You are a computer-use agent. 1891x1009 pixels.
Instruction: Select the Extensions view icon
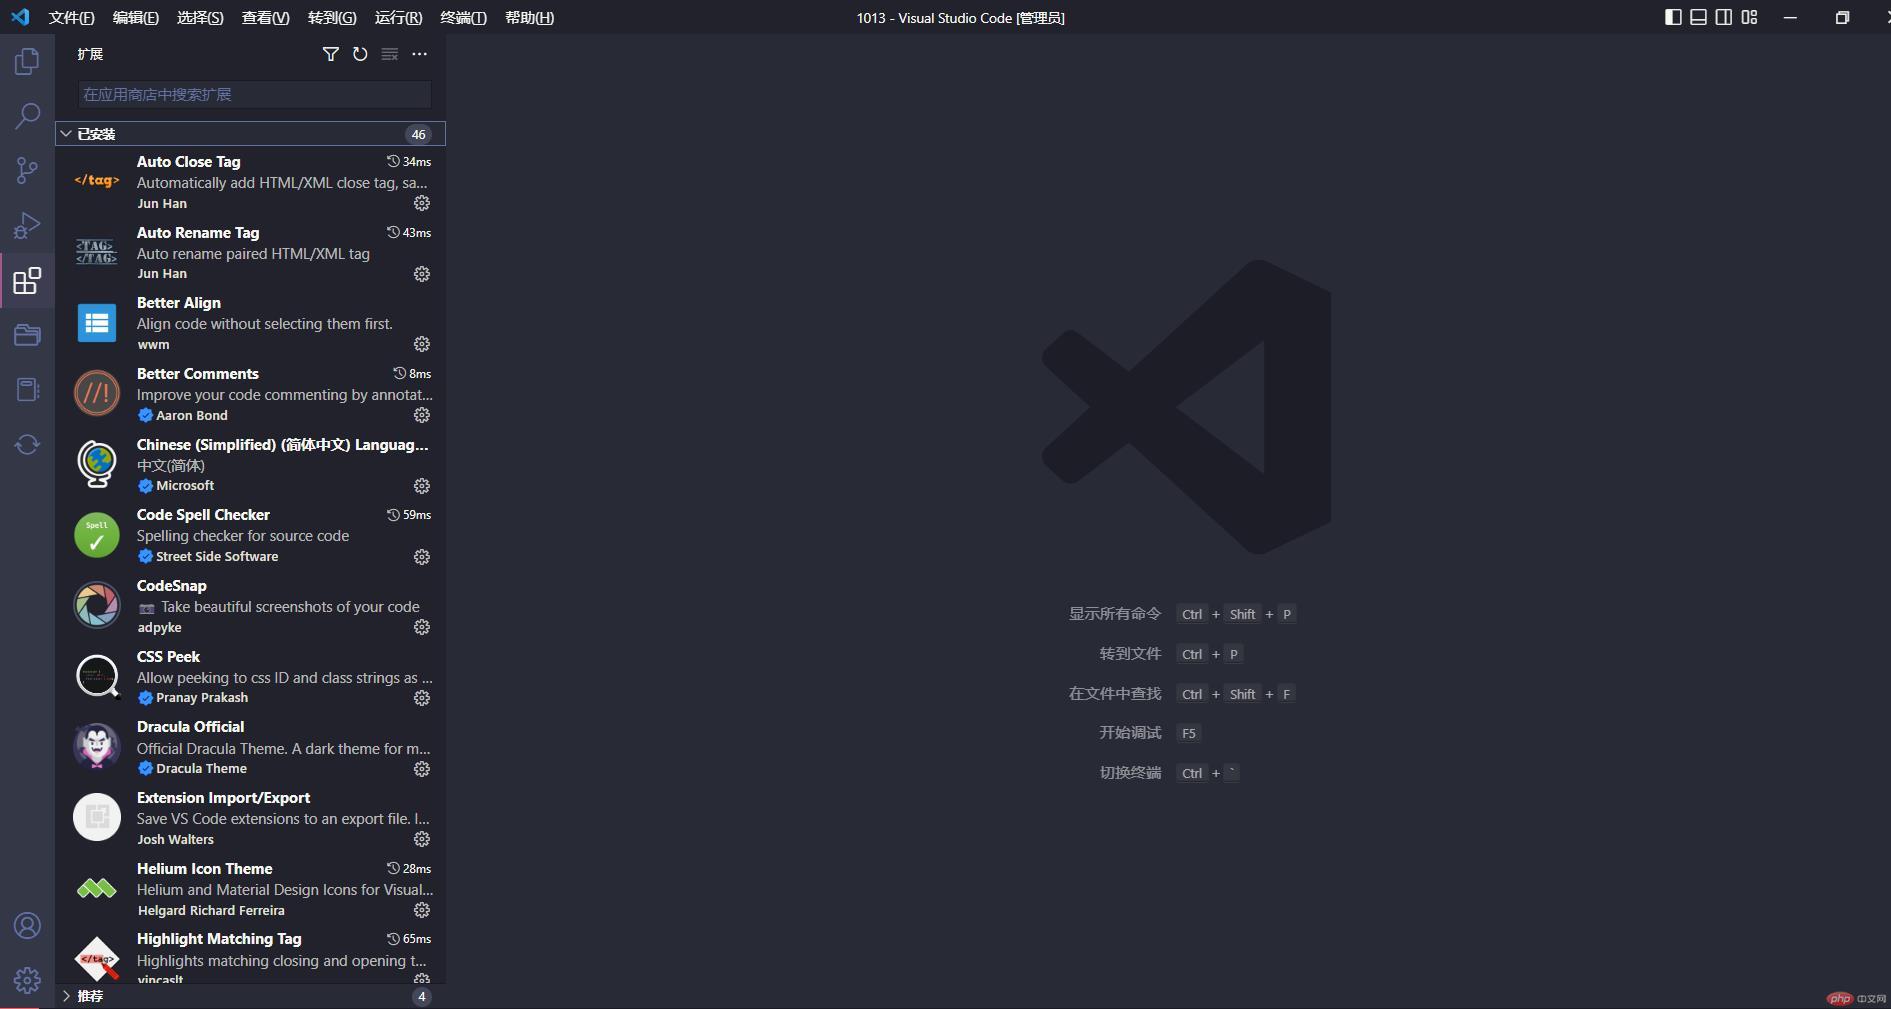click(27, 280)
